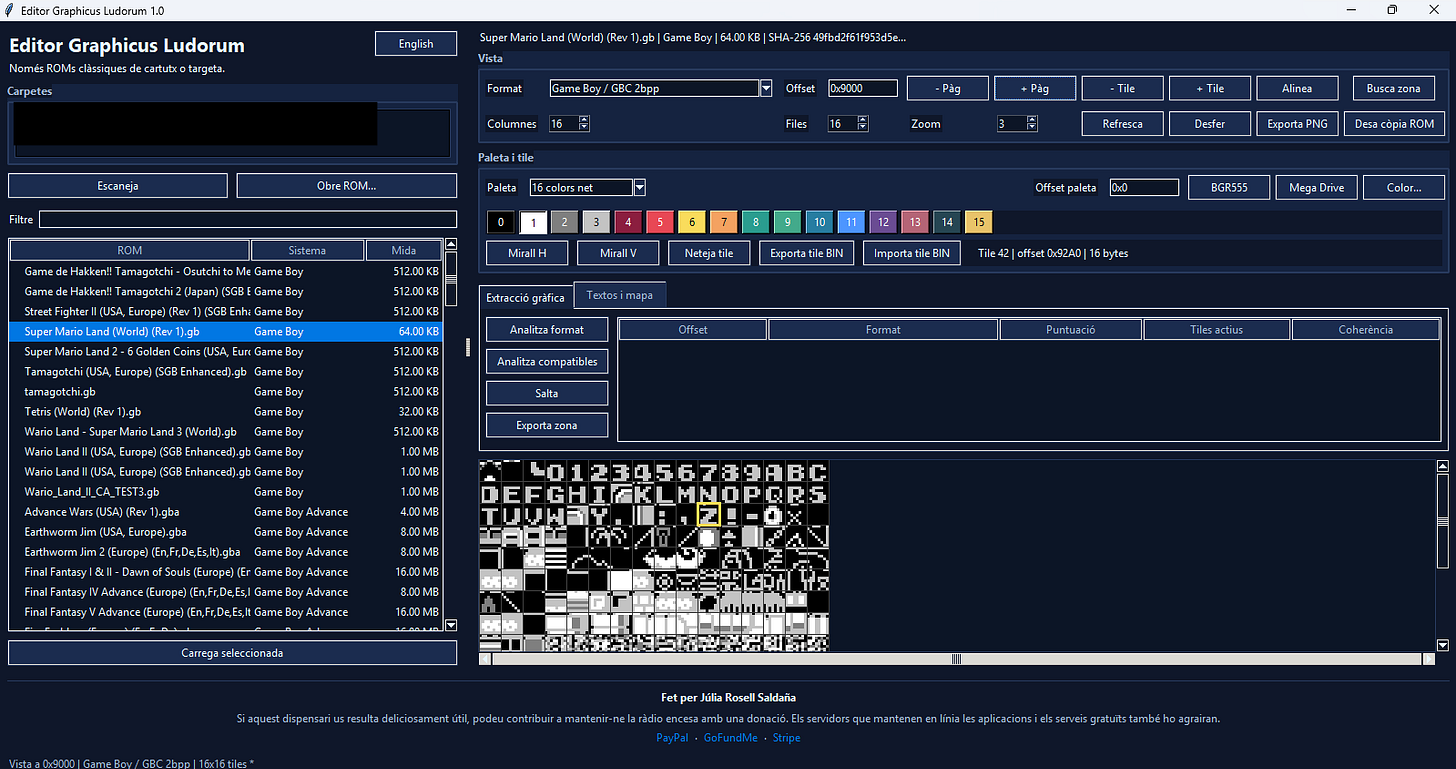Click into the Offset input field
Screen dimensions: 1456x769
(x=862, y=88)
